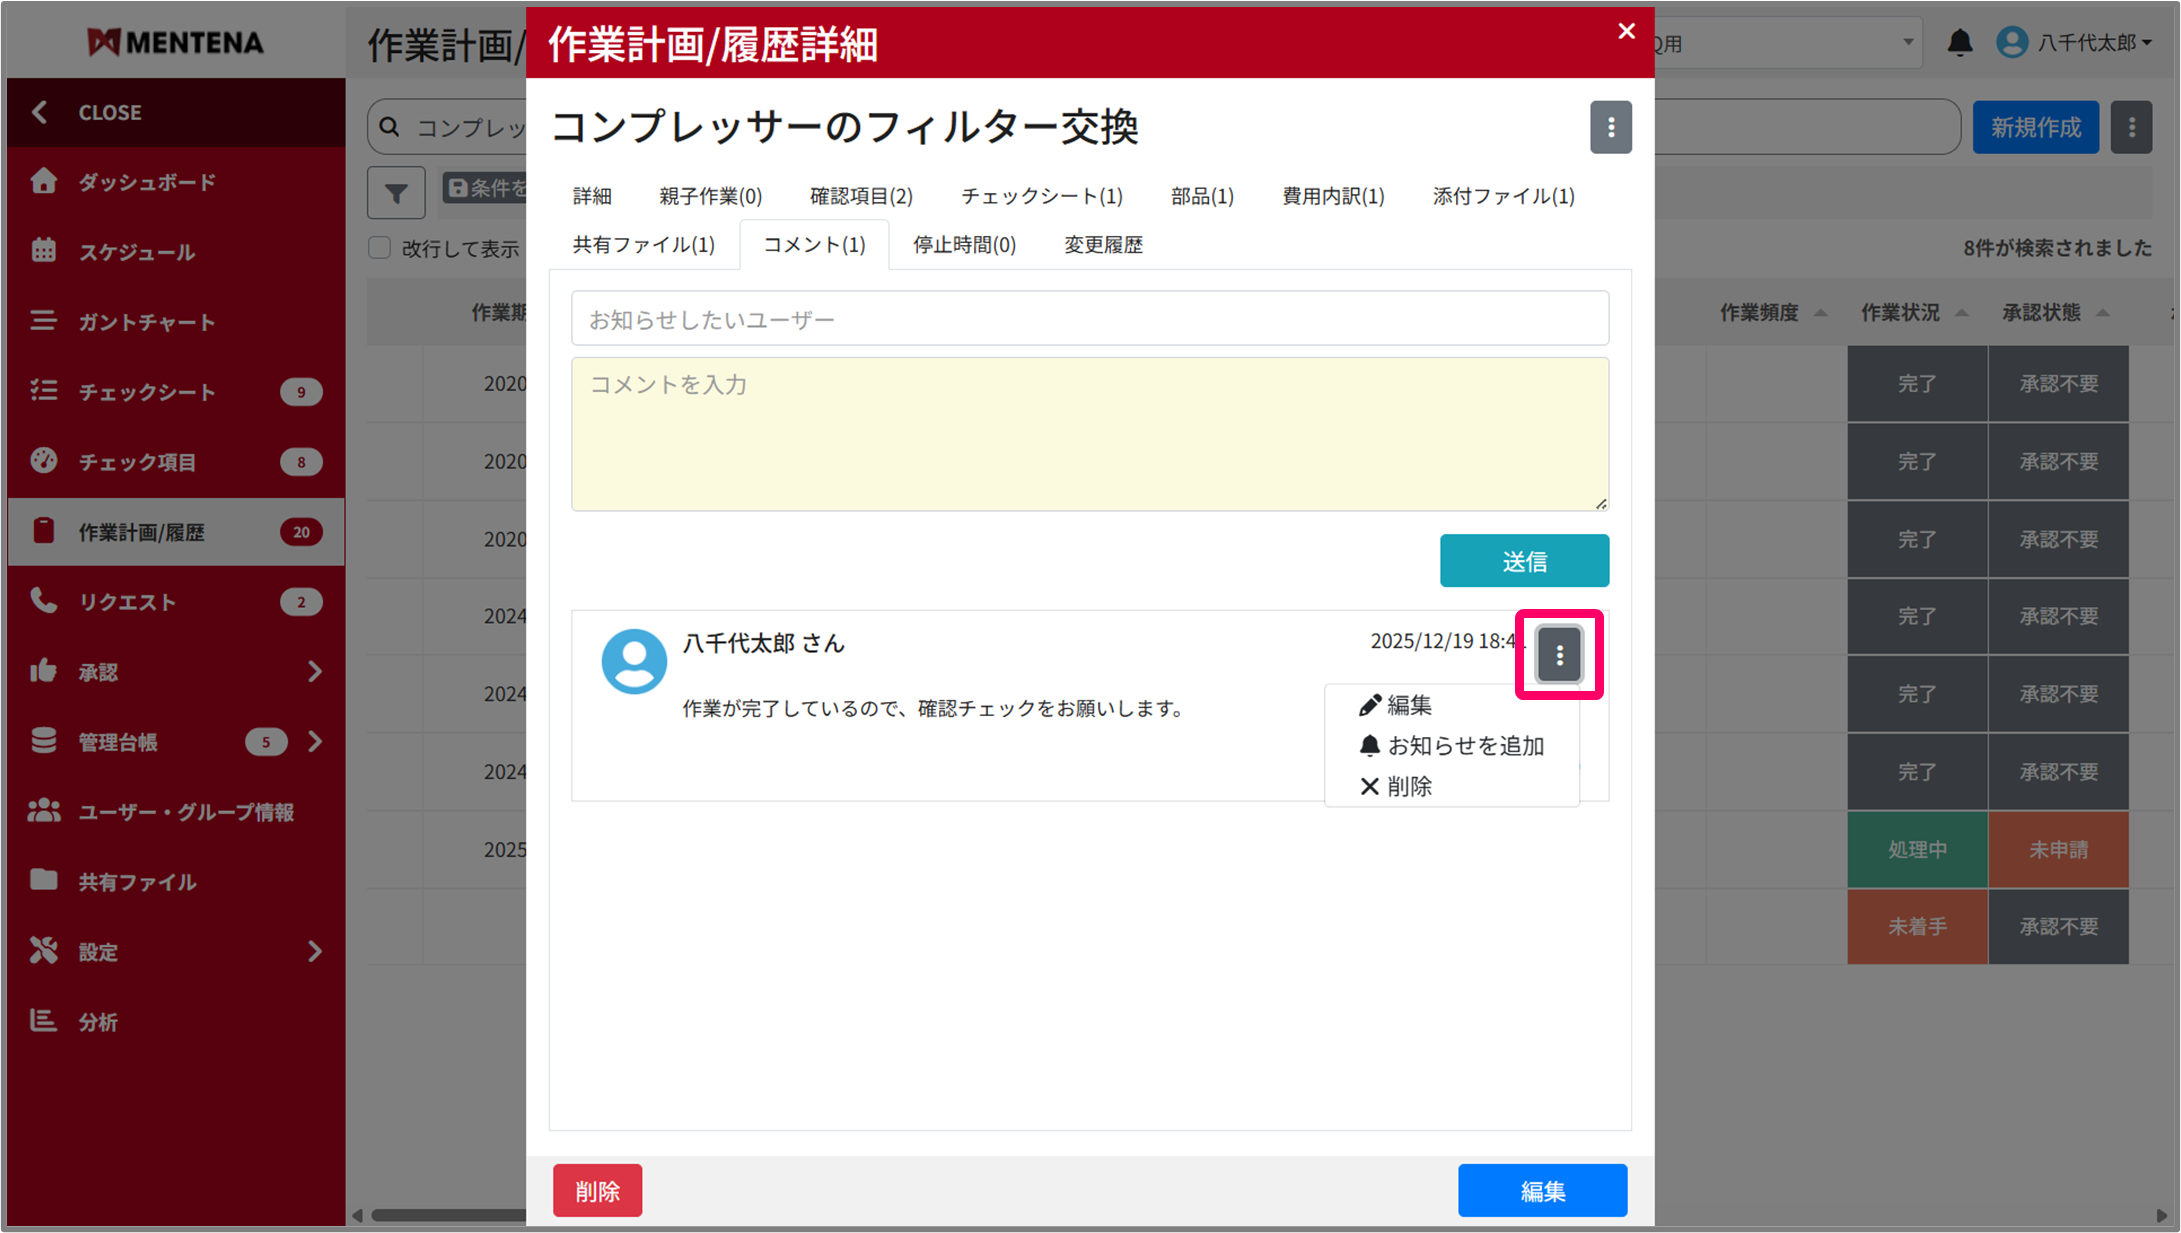Open the 分析 chart icon in the sidebar
The width and height of the screenshot is (2181, 1233).
click(x=44, y=1021)
